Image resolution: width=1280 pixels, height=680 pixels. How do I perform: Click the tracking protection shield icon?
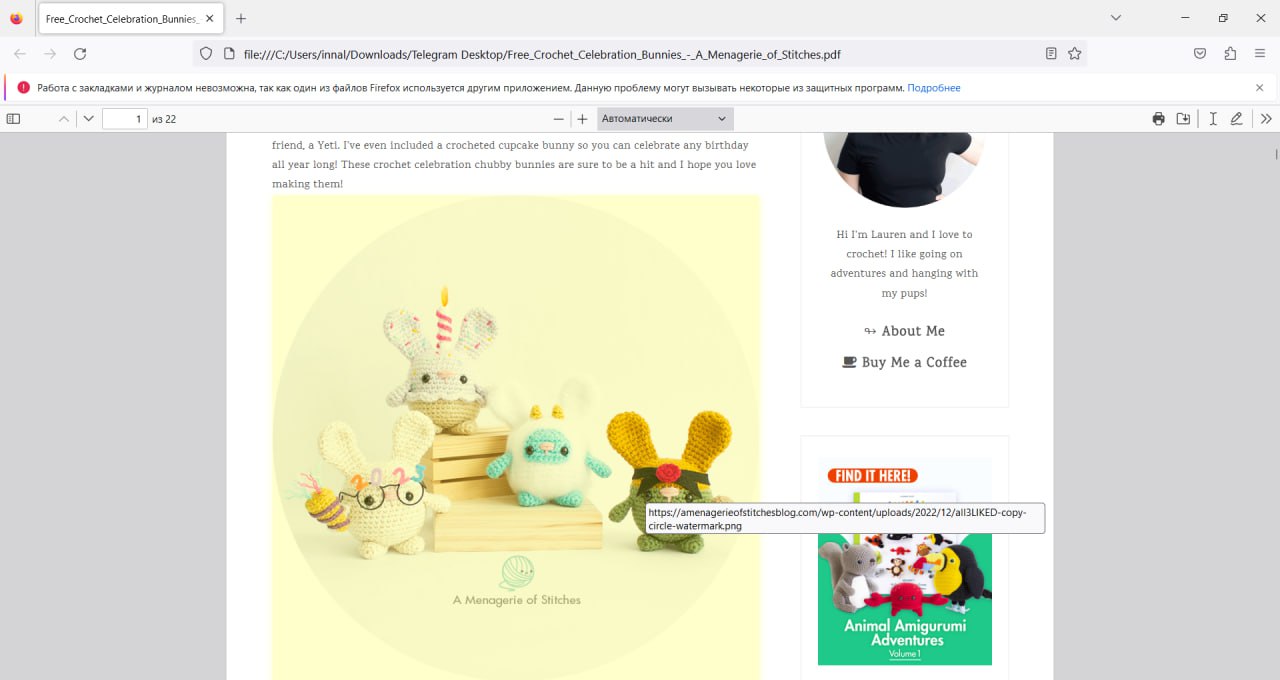(206, 54)
